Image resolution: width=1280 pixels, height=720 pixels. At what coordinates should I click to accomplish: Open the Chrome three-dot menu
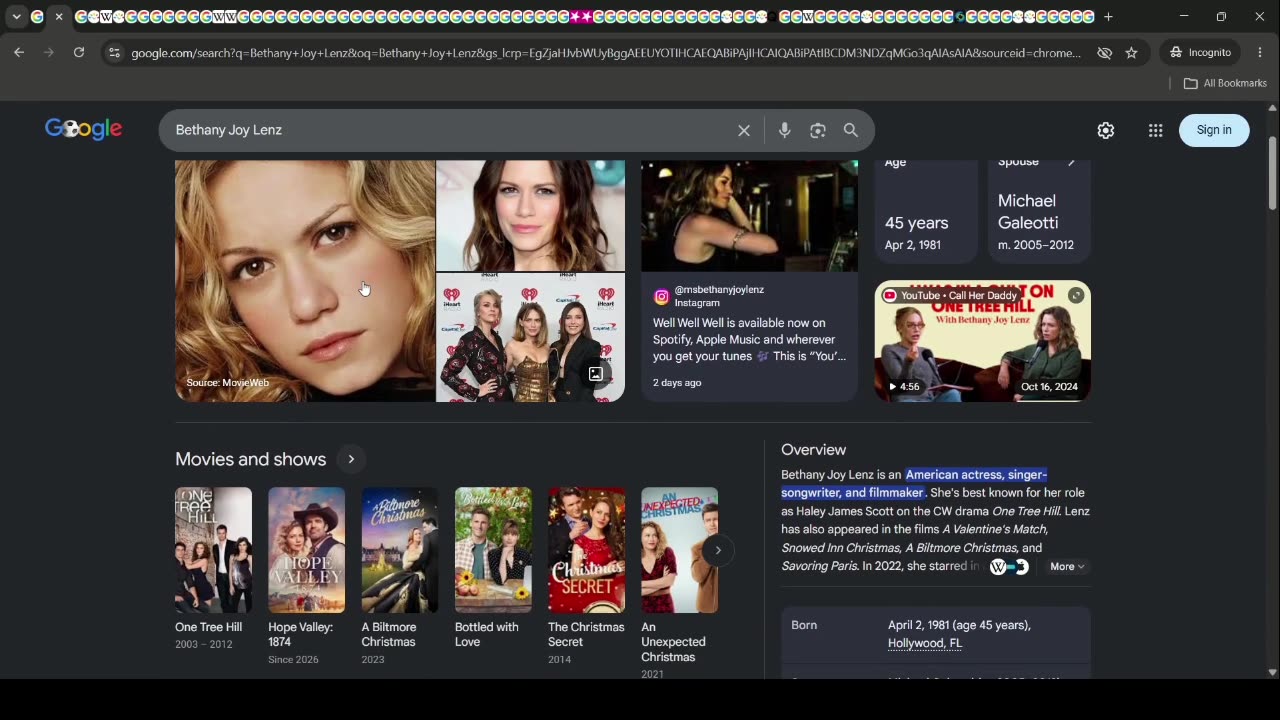(x=1260, y=52)
